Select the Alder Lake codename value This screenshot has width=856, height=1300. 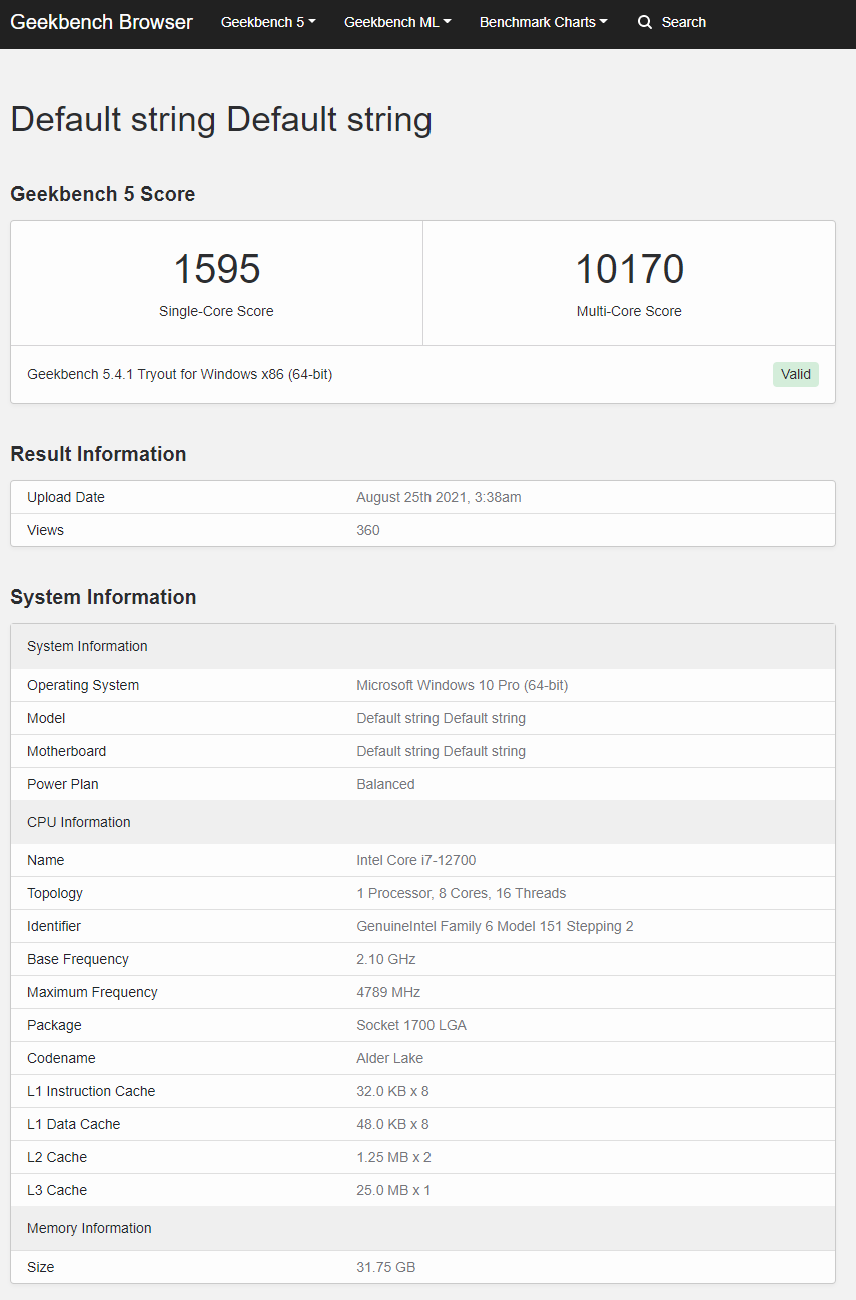point(389,1058)
